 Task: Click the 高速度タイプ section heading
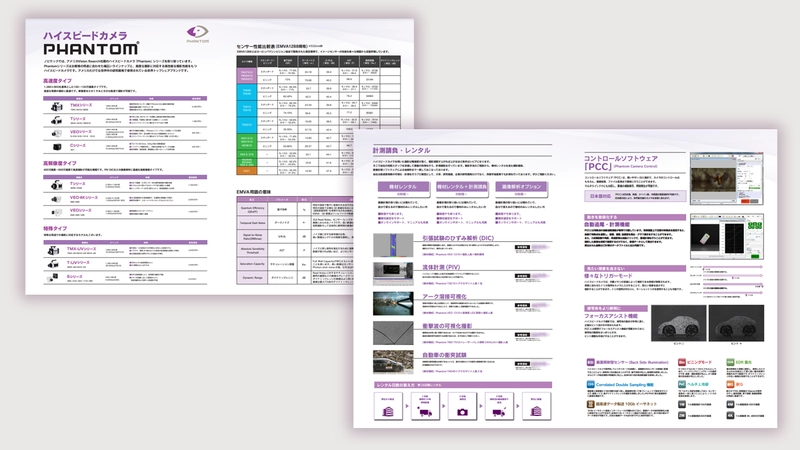pos(57,81)
